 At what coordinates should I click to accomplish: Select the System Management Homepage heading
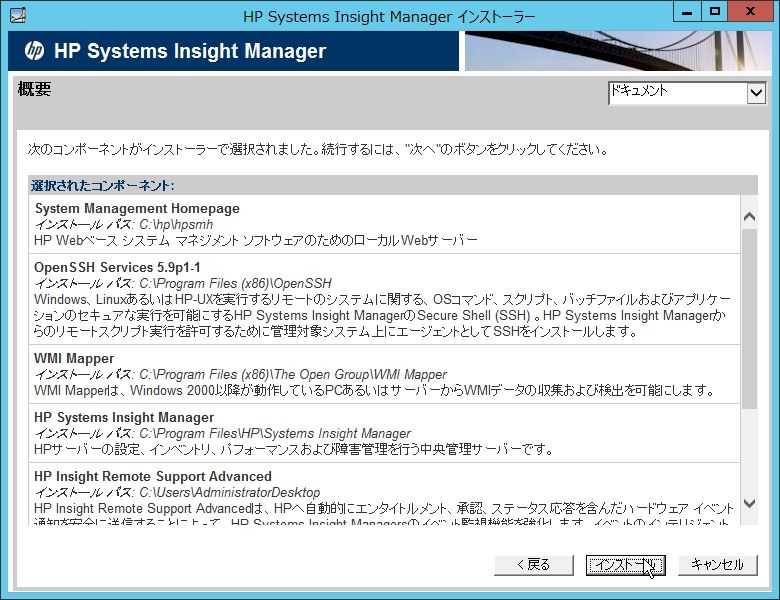point(137,208)
